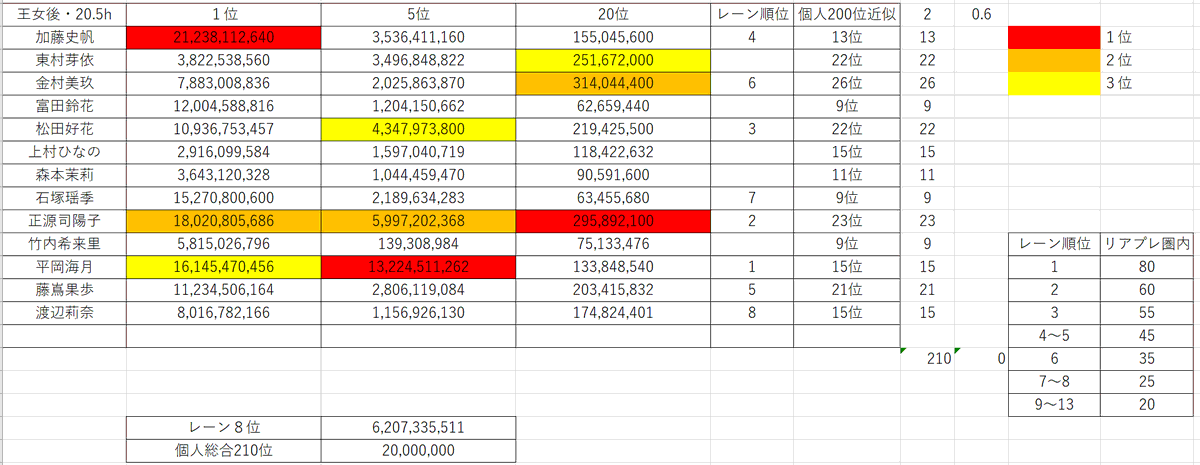Select the リアプレ圏内 header cell
The image size is (1200, 465).
point(1146,244)
